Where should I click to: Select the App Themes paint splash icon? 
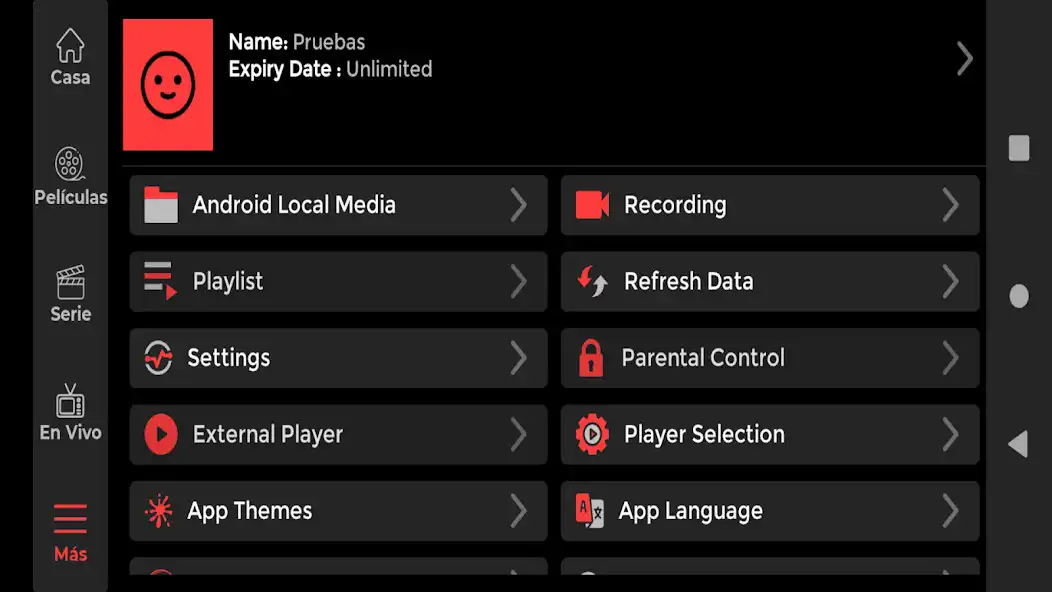click(159, 511)
